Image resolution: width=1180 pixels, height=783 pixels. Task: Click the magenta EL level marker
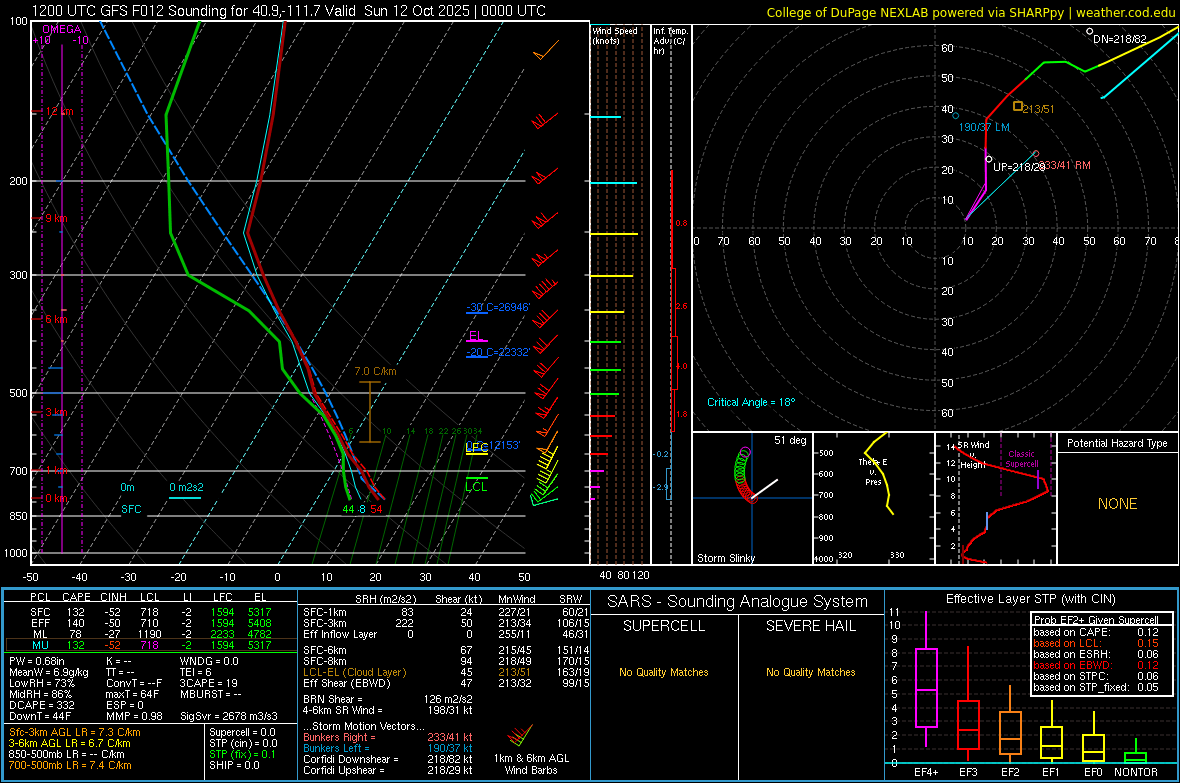476,337
